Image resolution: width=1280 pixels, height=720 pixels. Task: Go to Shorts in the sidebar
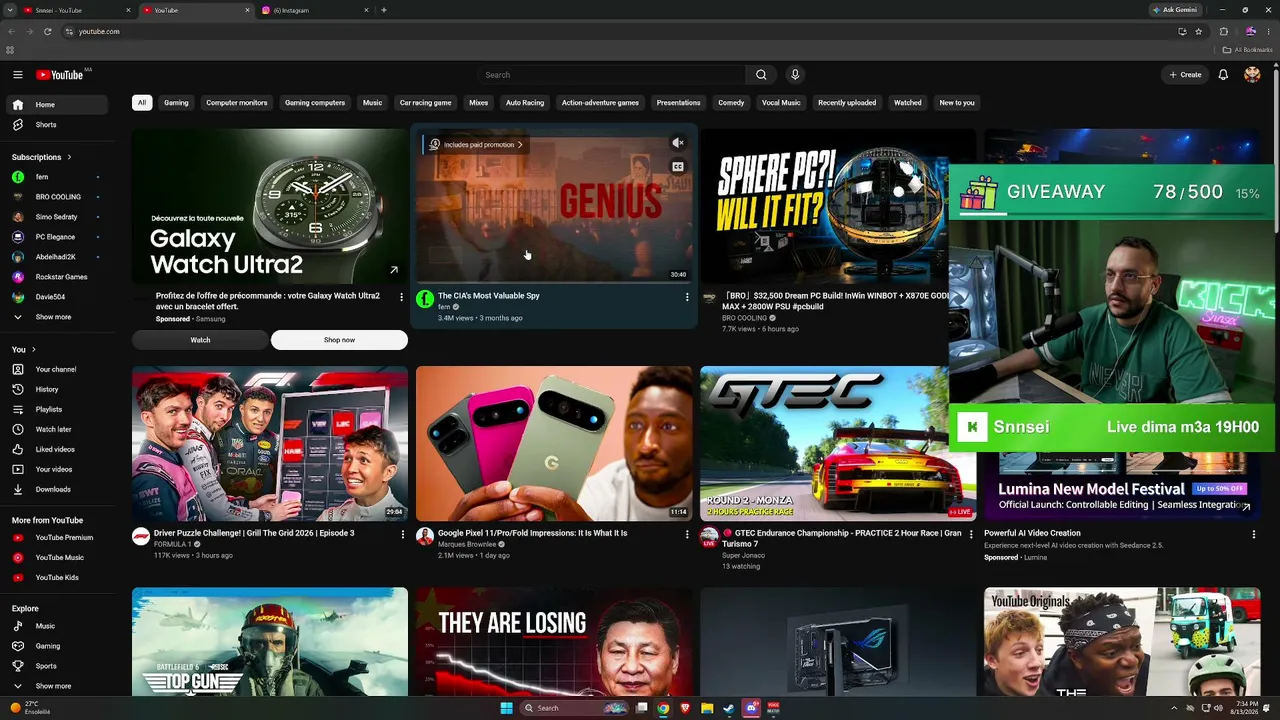click(58, 125)
